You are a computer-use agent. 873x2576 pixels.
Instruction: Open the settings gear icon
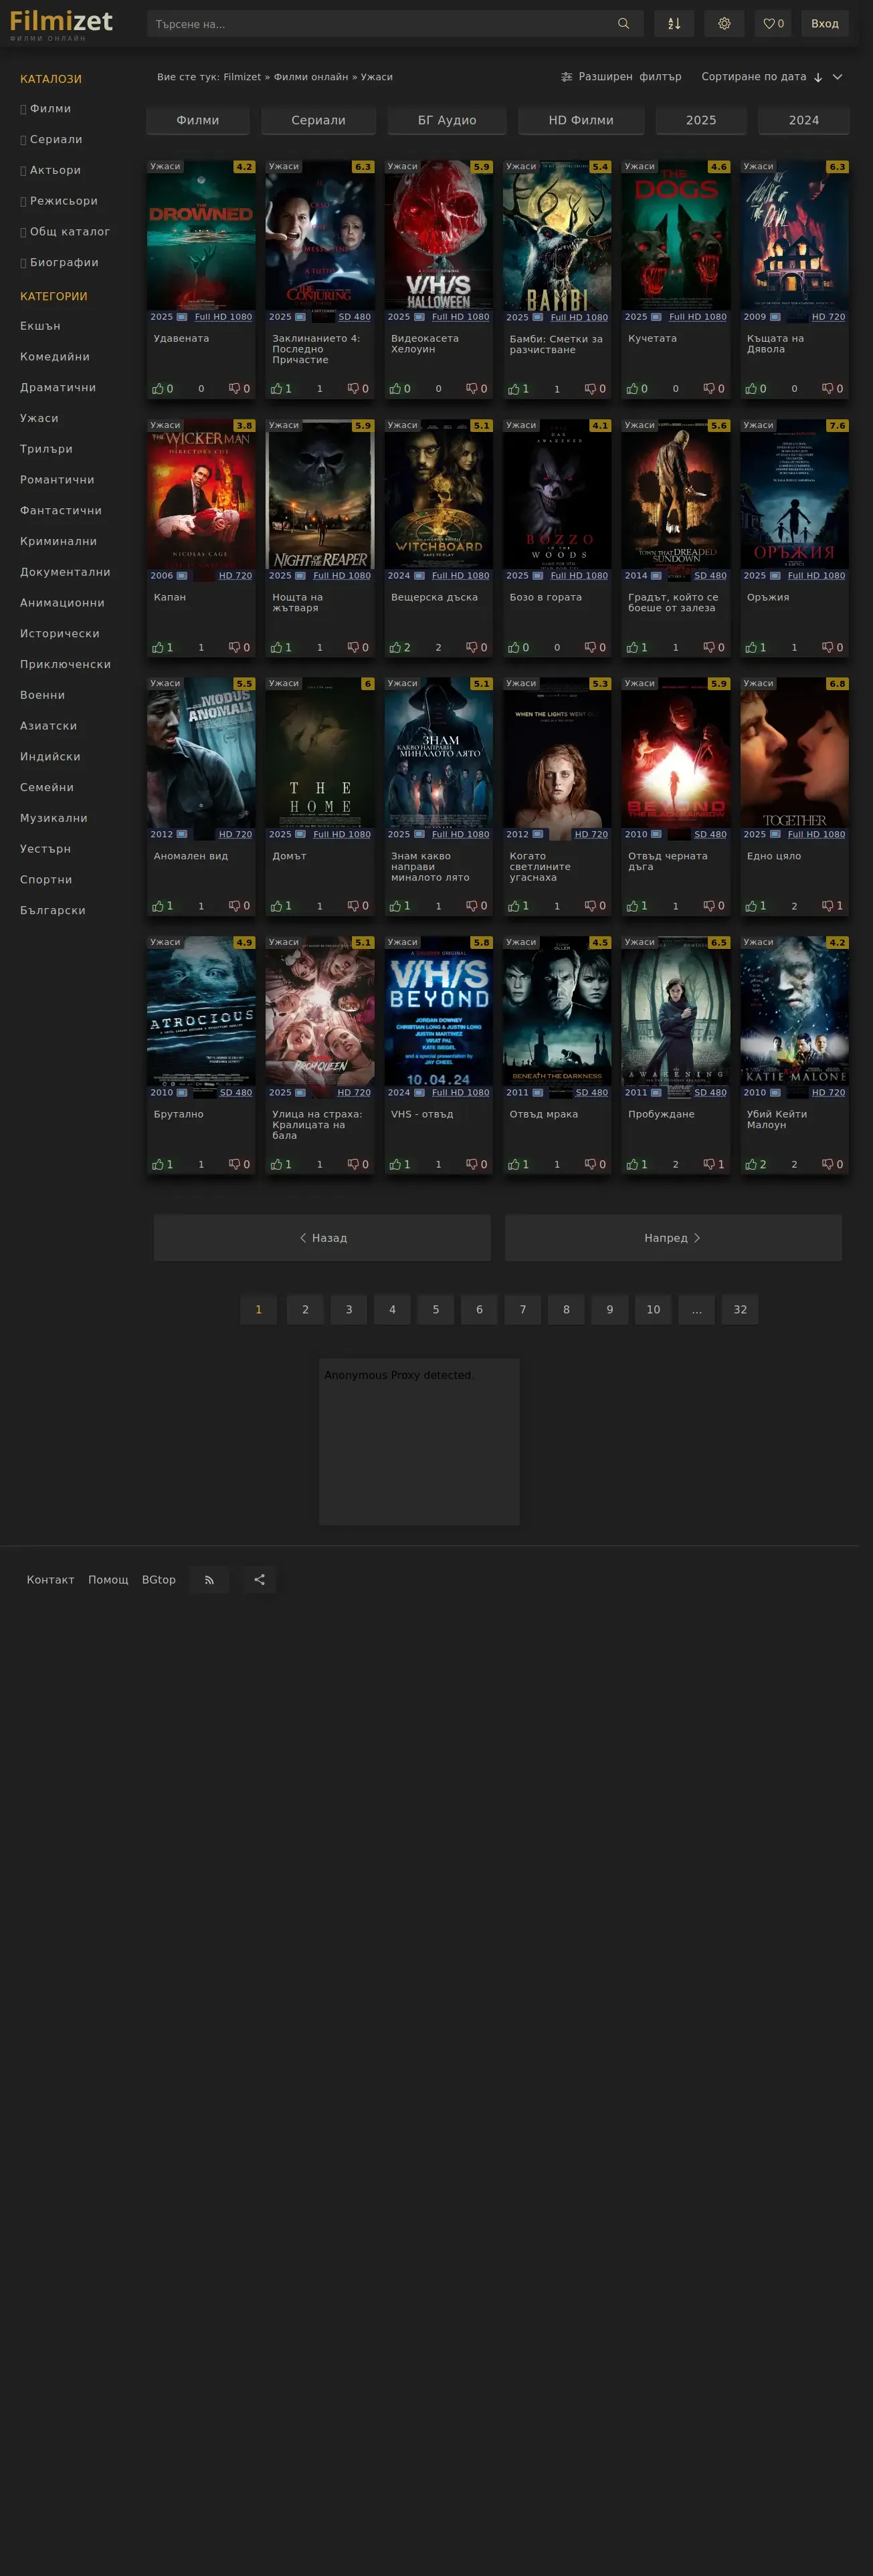coord(724,24)
